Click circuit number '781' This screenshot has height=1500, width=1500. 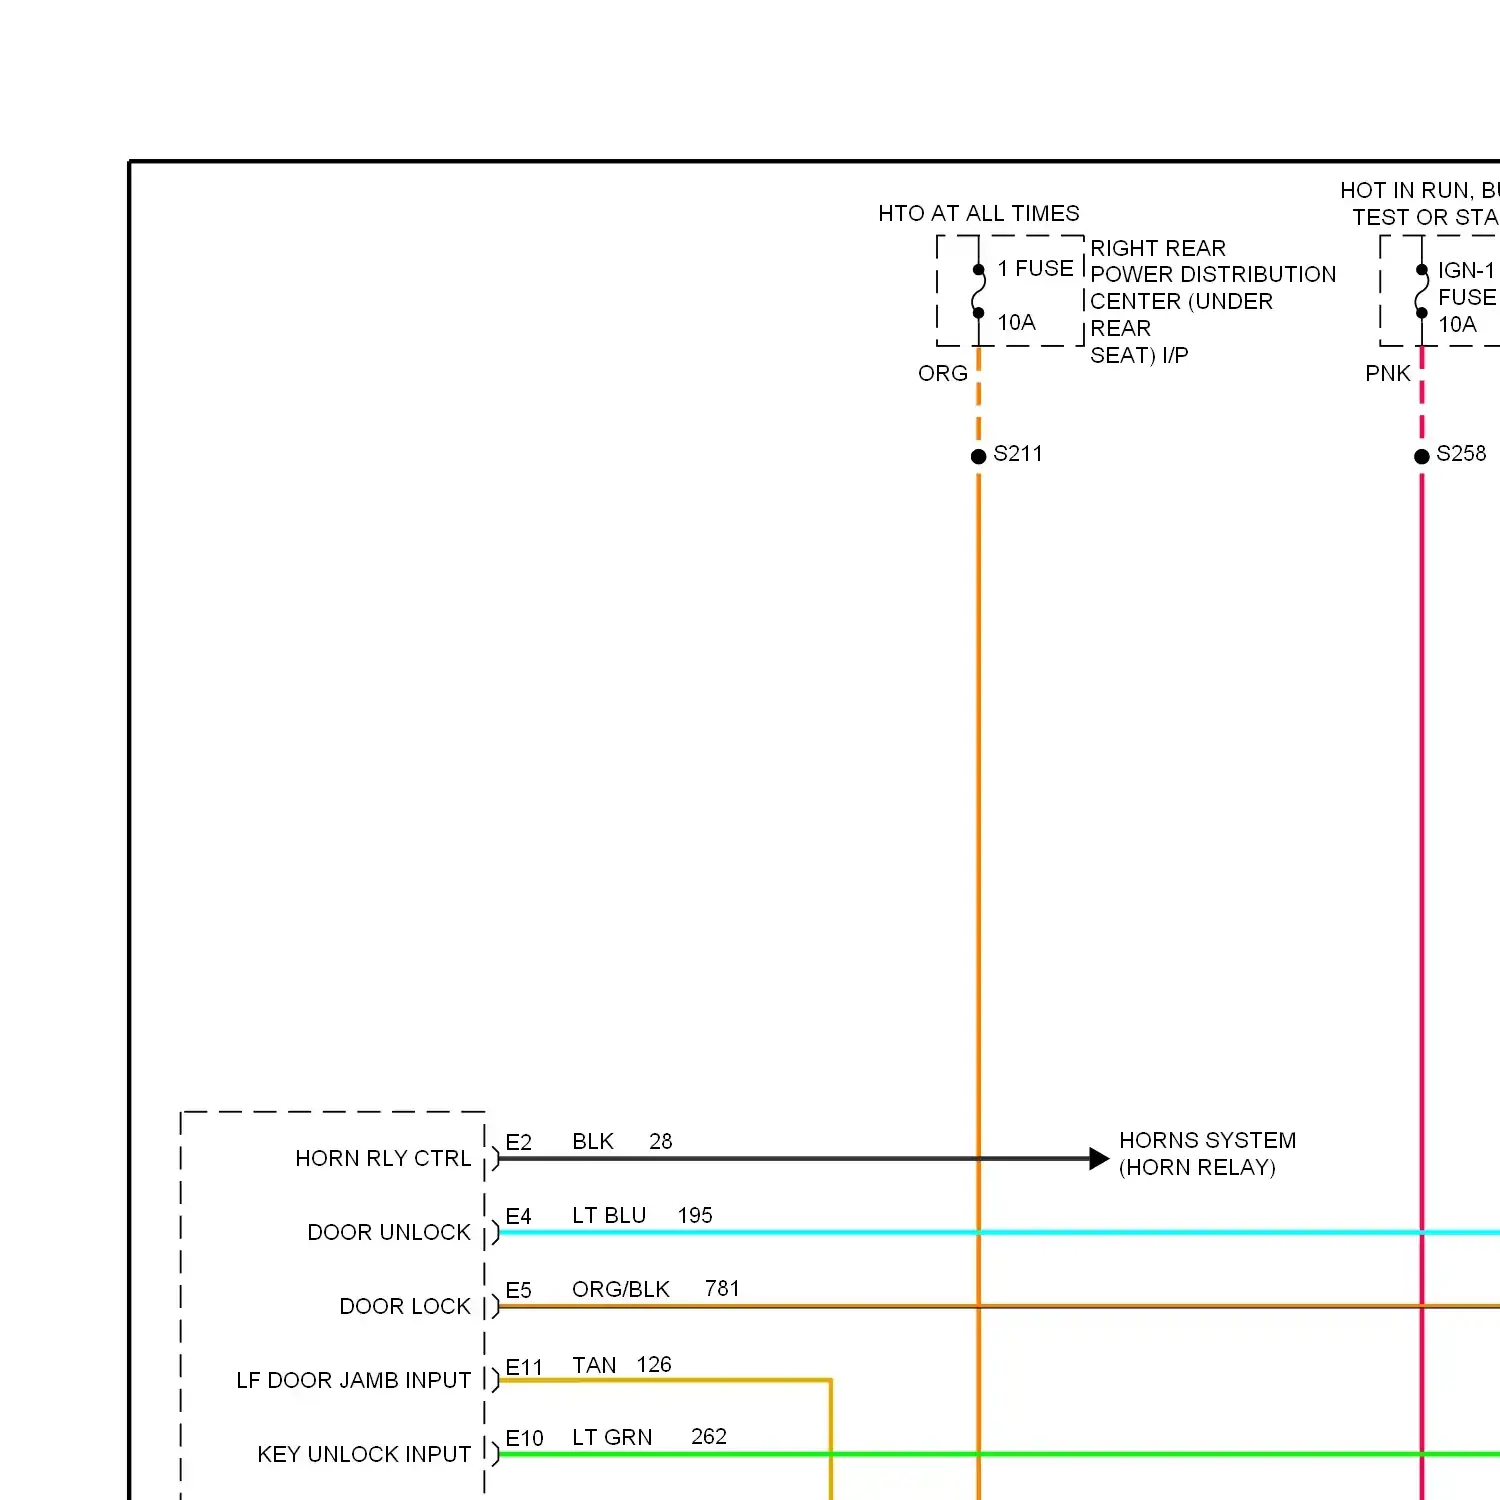722,1288
